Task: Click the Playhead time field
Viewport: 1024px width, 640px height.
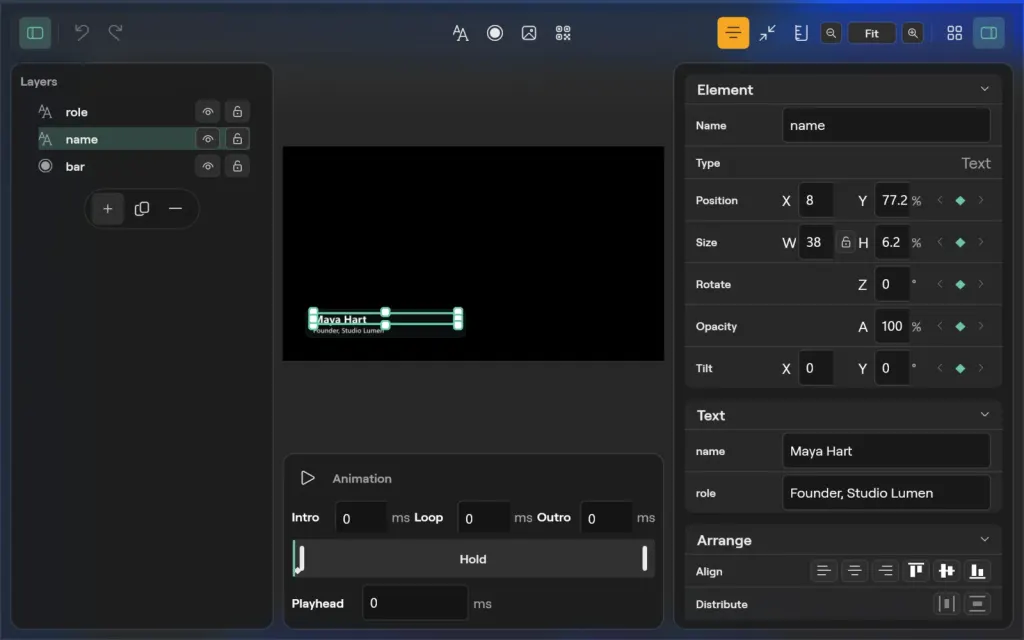Action: click(415, 603)
